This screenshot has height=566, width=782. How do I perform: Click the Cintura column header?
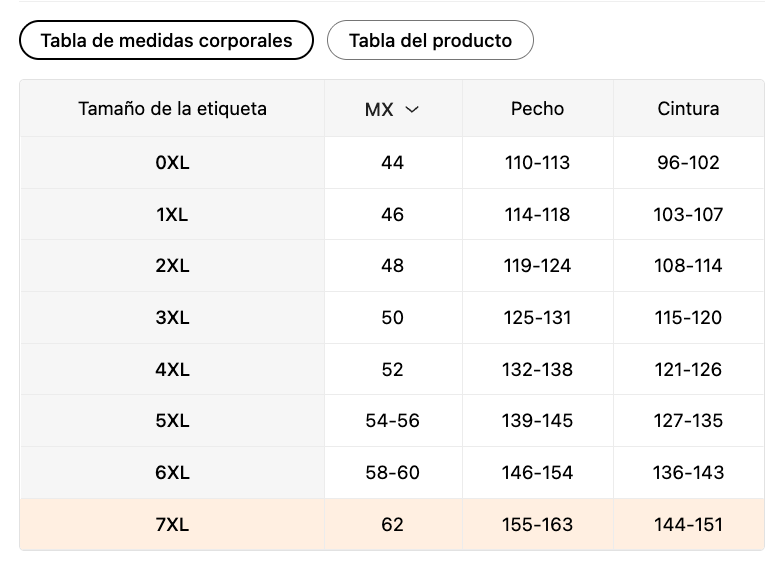[x=688, y=109]
